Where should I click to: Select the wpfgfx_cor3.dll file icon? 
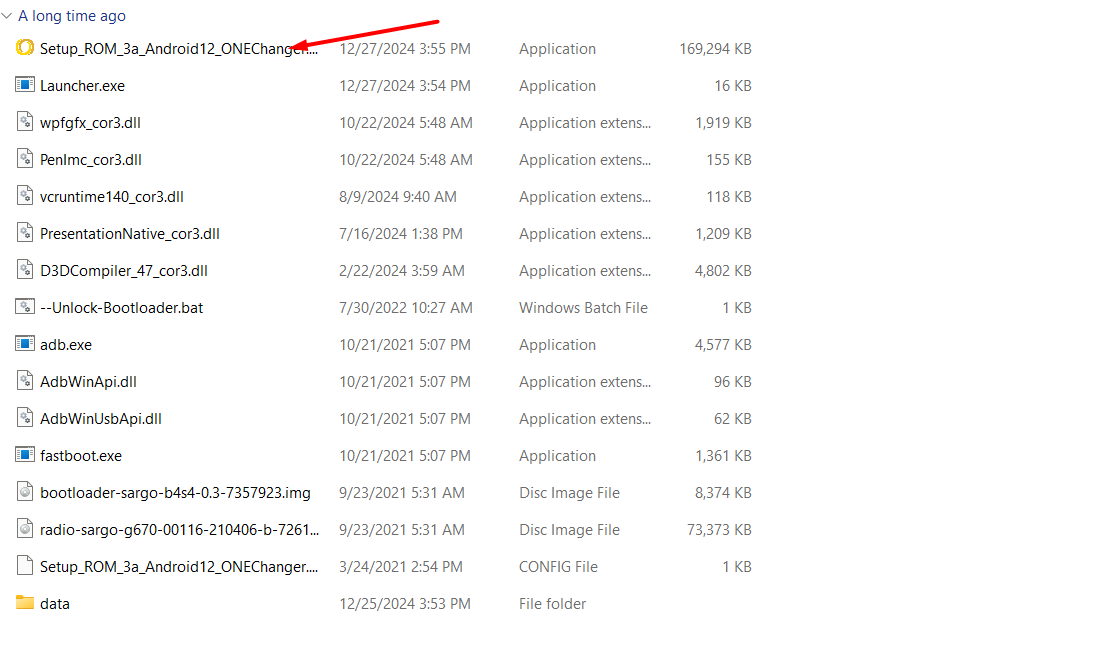[25, 122]
